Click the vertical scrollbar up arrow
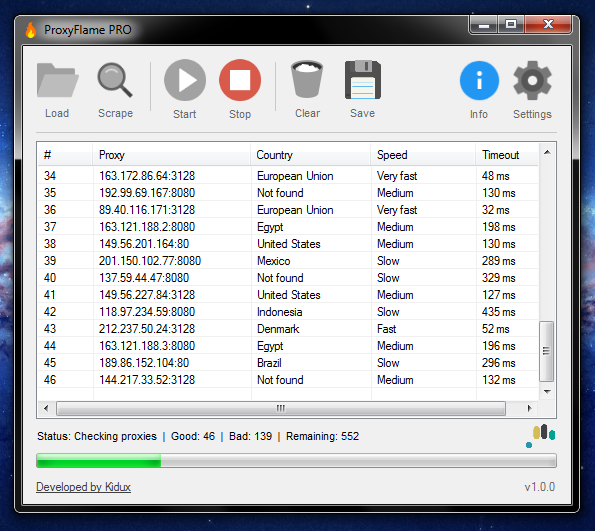This screenshot has height=531, width=595. coord(547,152)
